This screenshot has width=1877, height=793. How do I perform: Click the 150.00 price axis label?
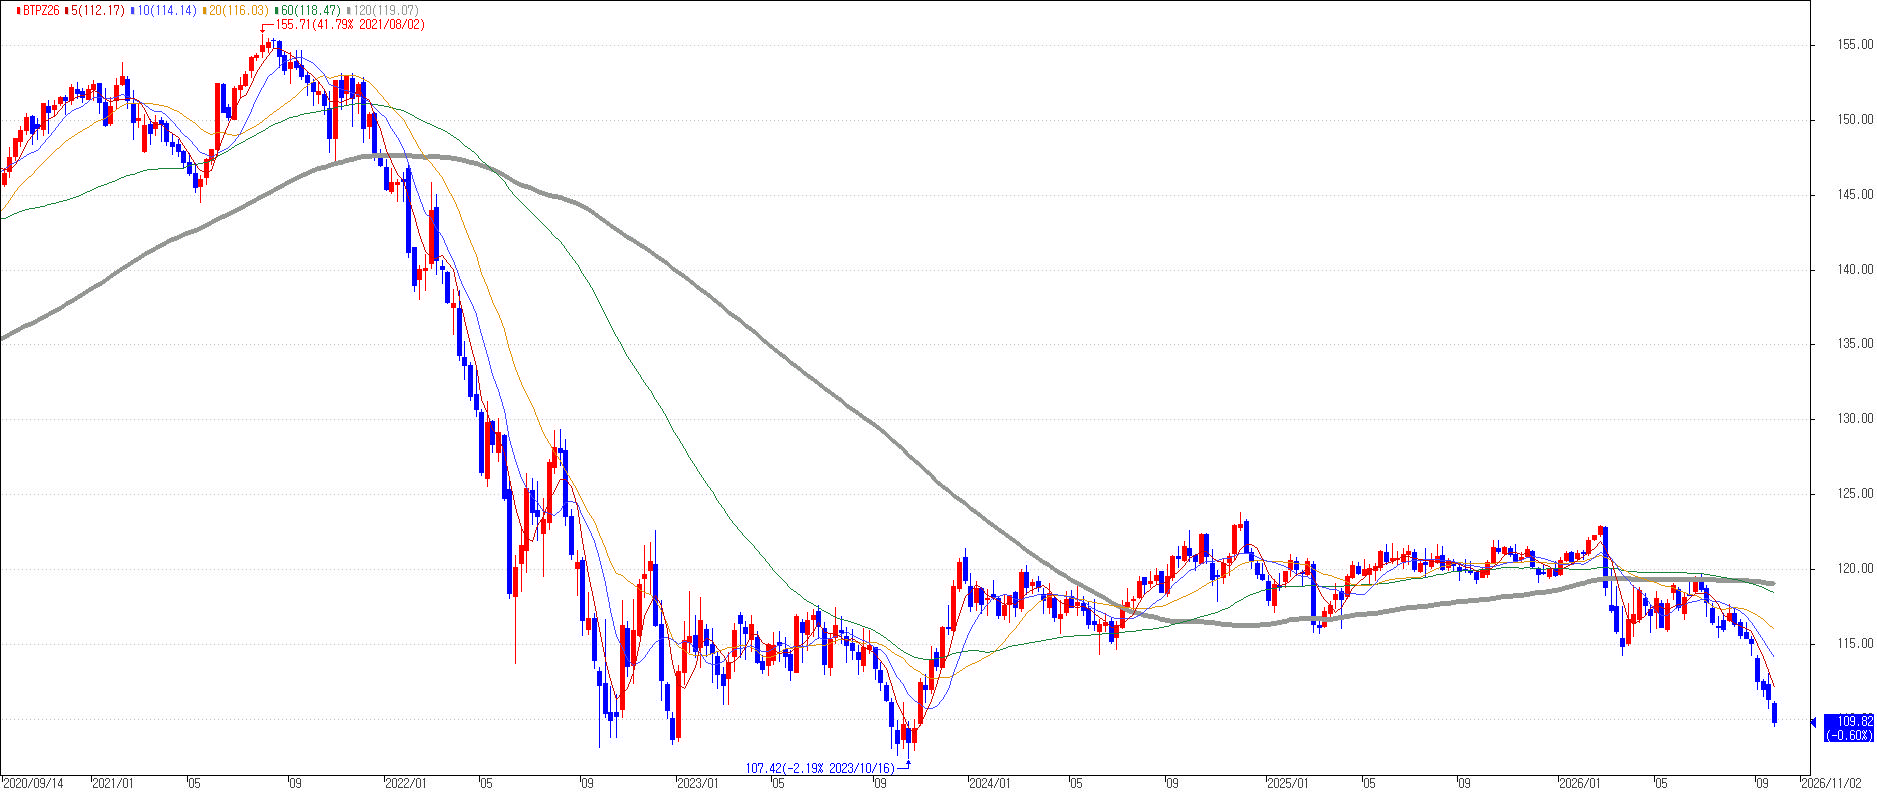coord(1856,120)
